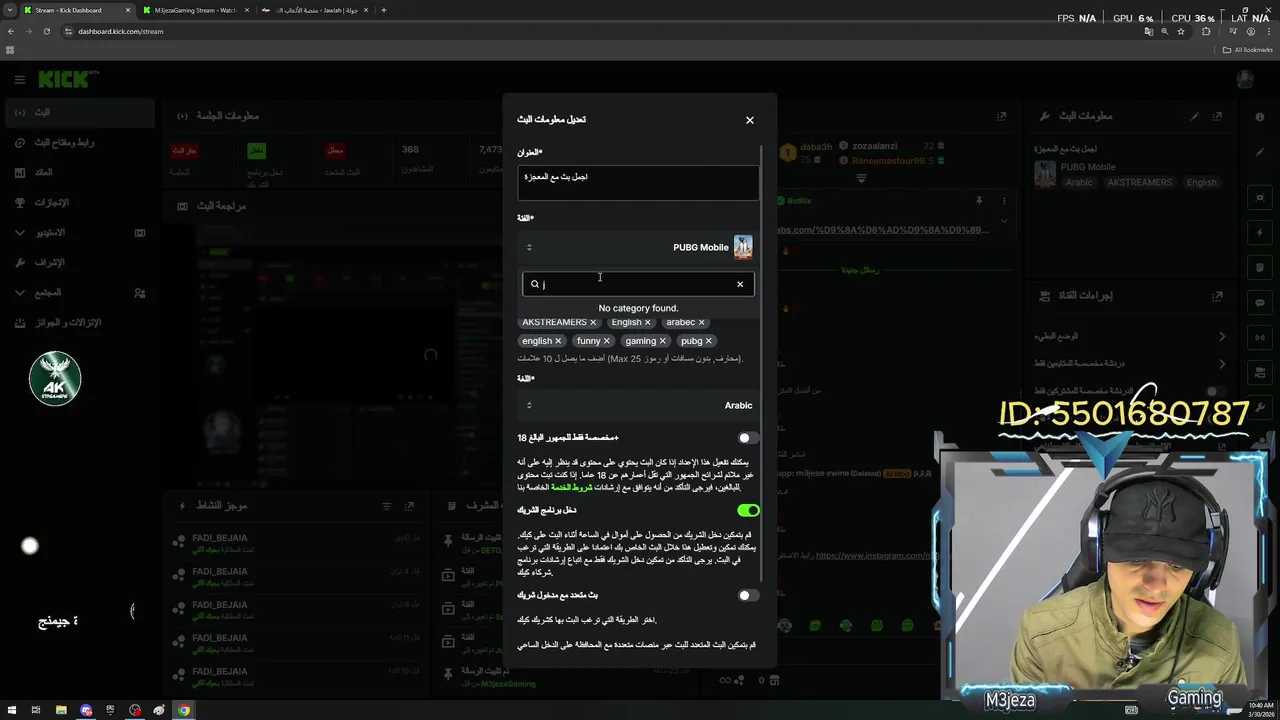Click the PUBG Mobile category thumbnail in dialog
This screenshot has width=1280, height=720.
coord(742,247)
